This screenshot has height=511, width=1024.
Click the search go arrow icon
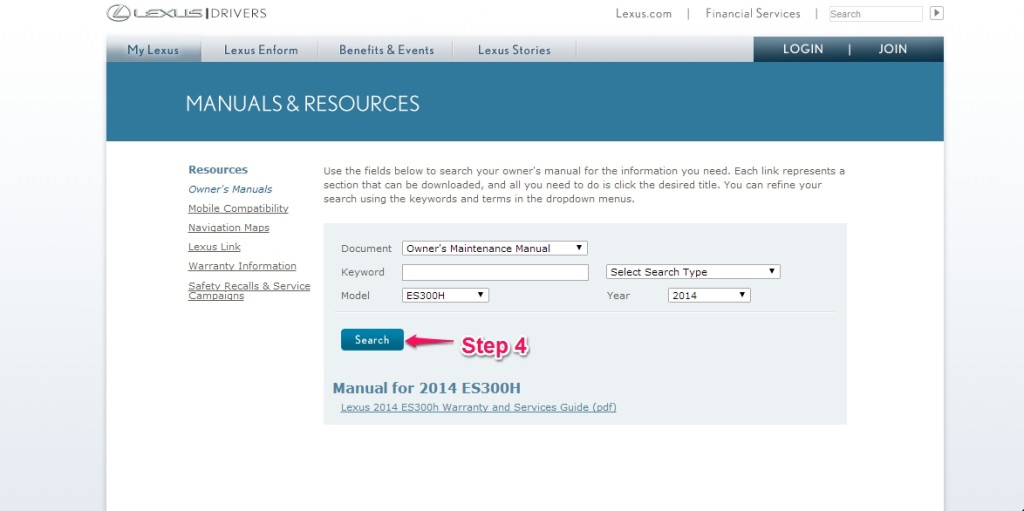(936, 13)
